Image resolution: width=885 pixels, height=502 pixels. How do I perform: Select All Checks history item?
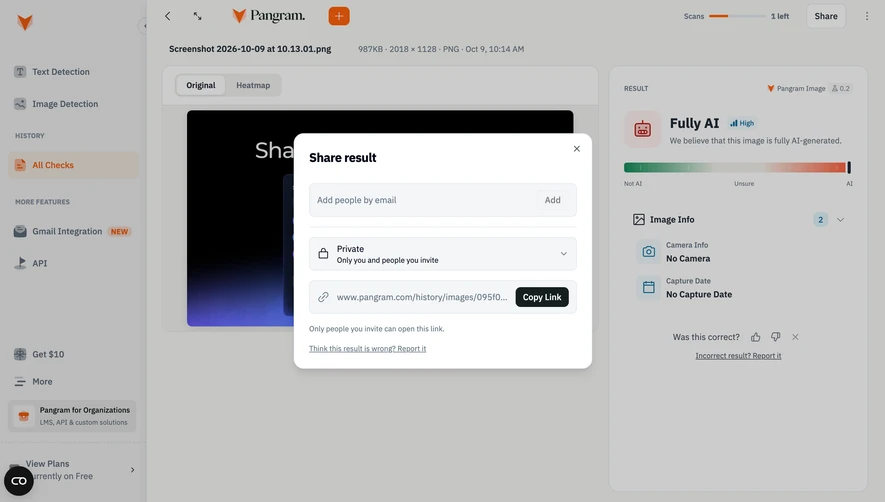73,165
